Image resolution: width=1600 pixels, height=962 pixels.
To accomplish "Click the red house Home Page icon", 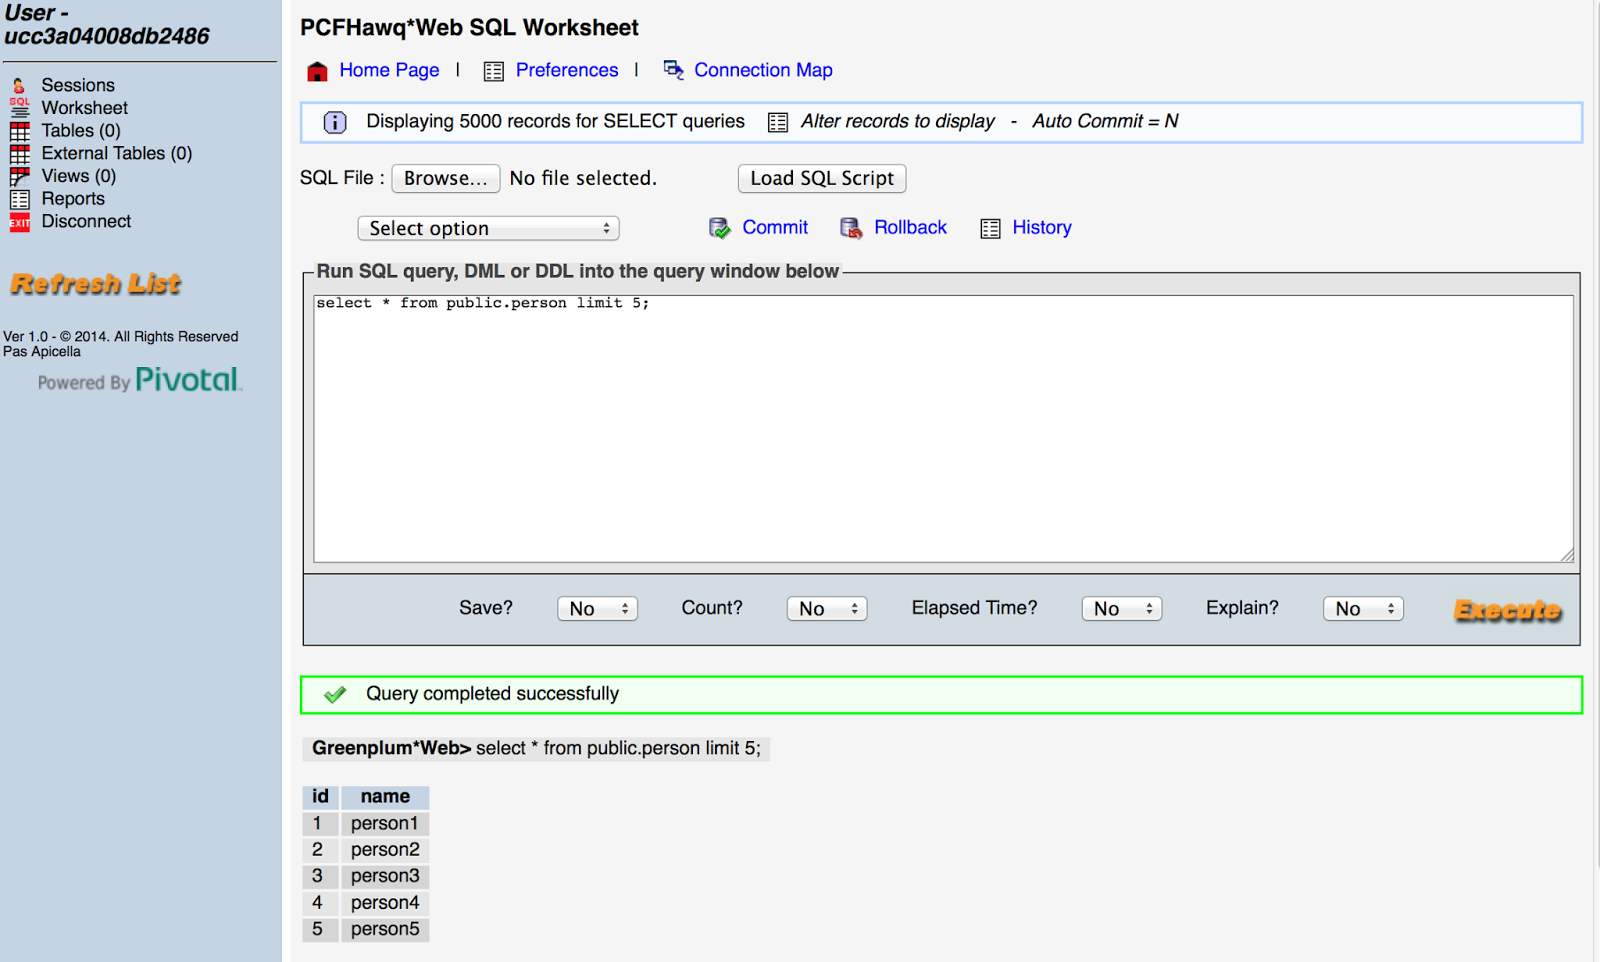I will pyautogui.click(x=317, y=71).
